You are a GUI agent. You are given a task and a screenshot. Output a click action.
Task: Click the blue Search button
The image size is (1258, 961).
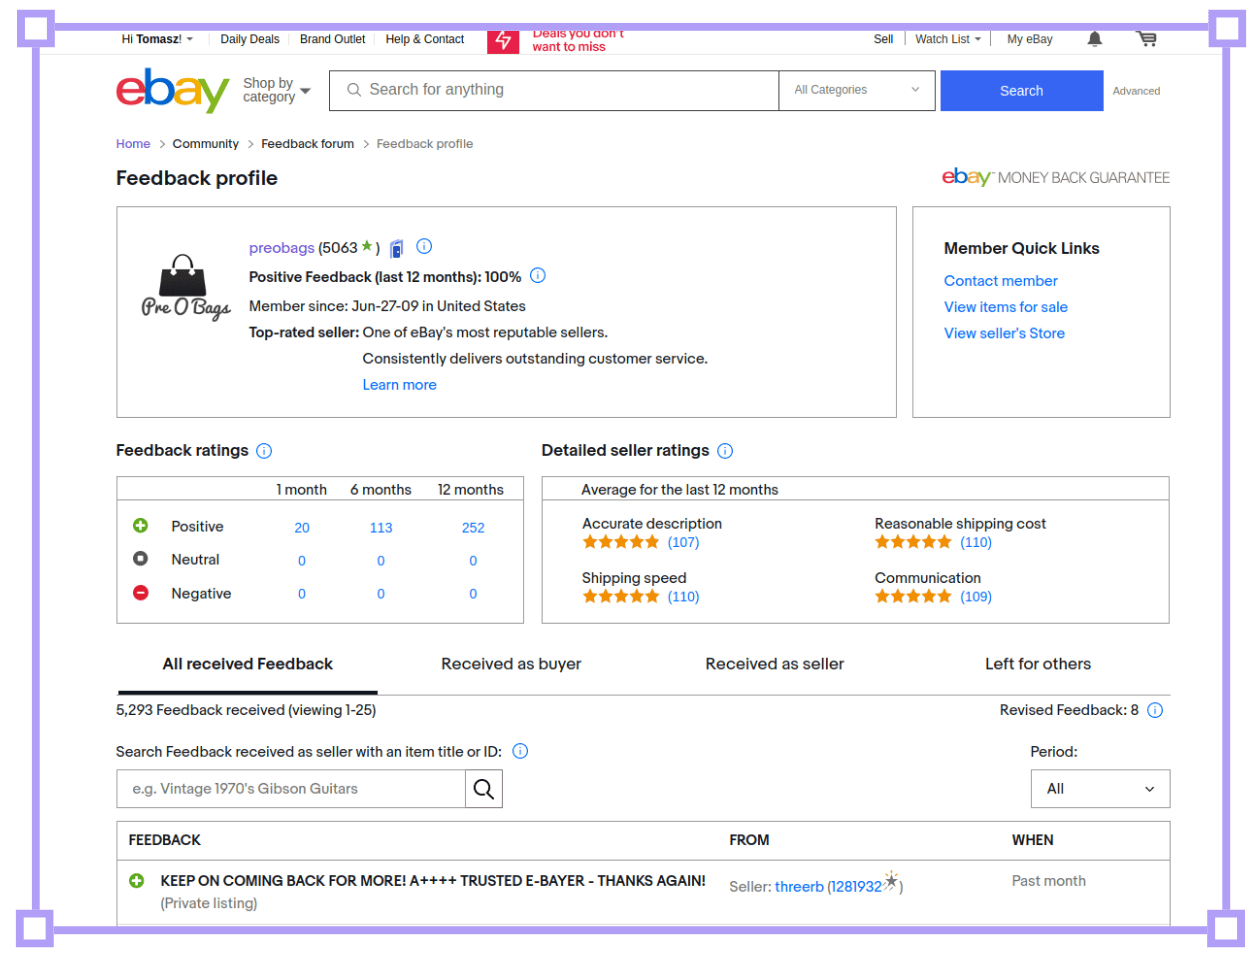1022,90
